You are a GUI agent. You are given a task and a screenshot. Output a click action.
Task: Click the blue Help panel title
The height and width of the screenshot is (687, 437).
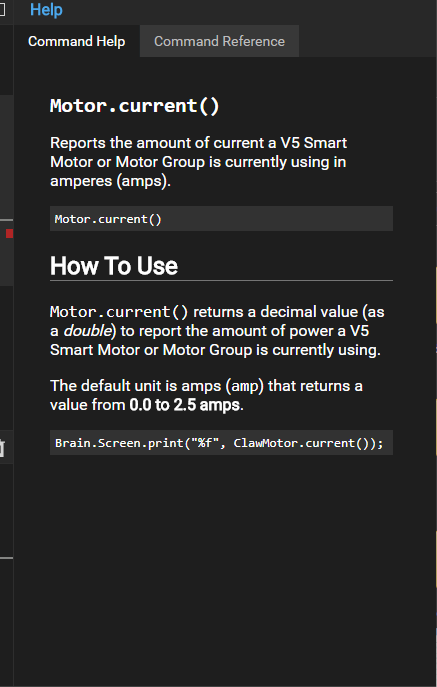click(x=46, y=10)
